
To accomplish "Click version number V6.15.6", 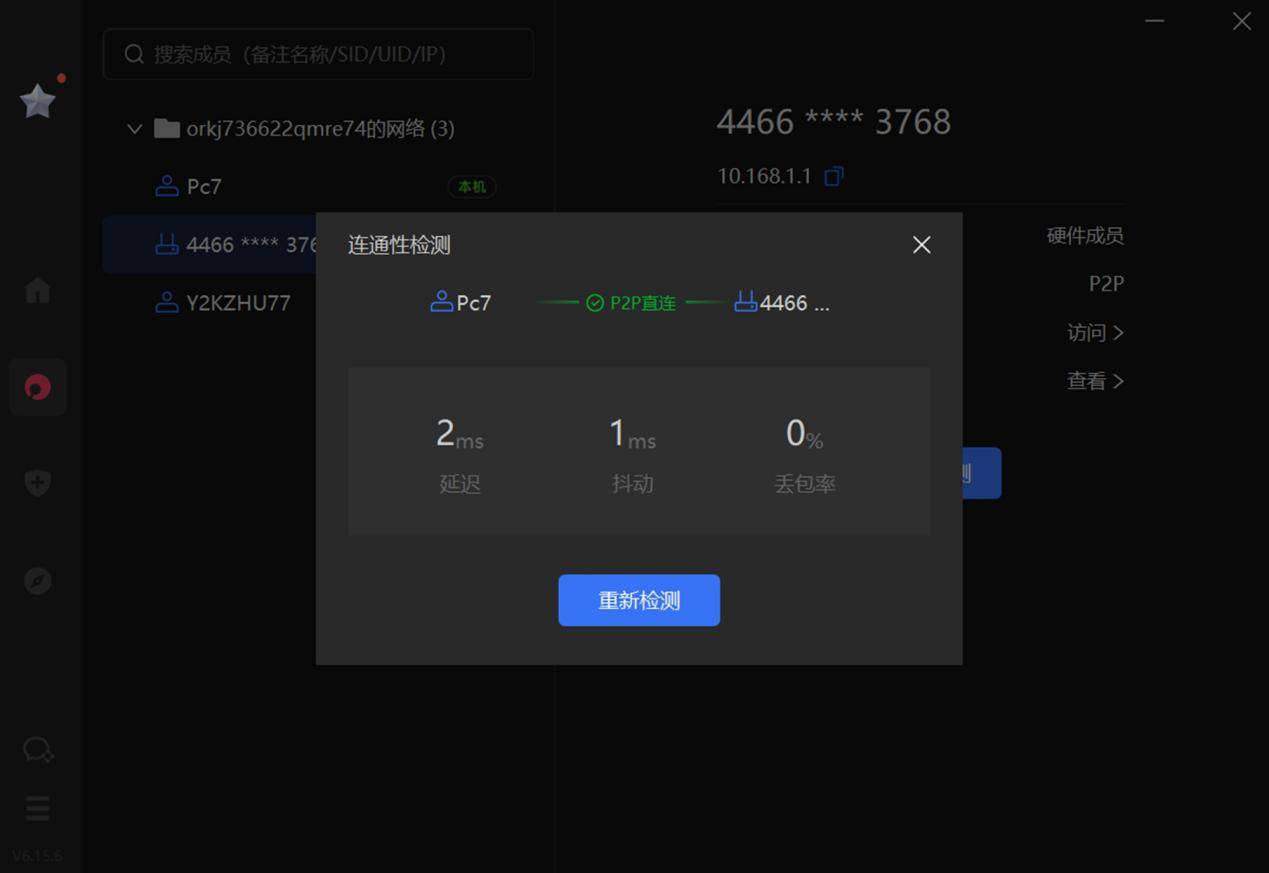I will [x=37, y=856].
